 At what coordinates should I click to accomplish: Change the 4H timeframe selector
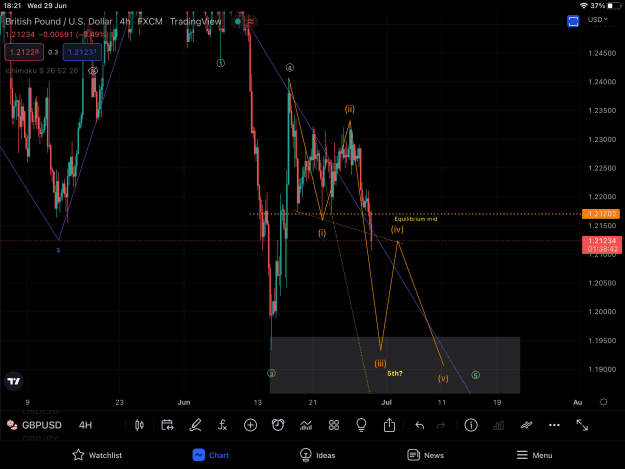click(85, 425)
